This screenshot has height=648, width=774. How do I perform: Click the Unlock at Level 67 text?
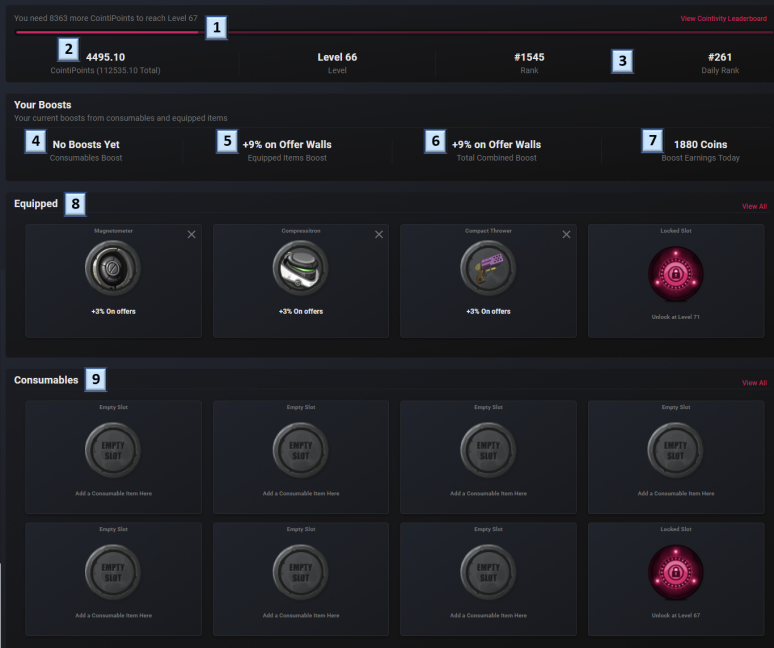676,615
